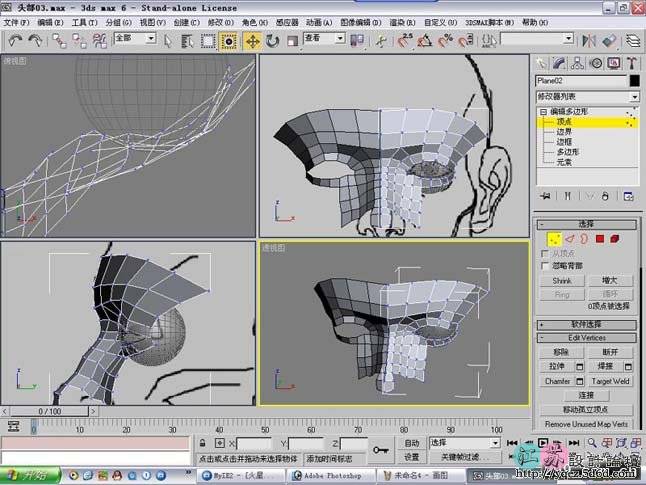Click Configure Modifier Sets icon
The image size is (646, 485).
coord(628,196)
